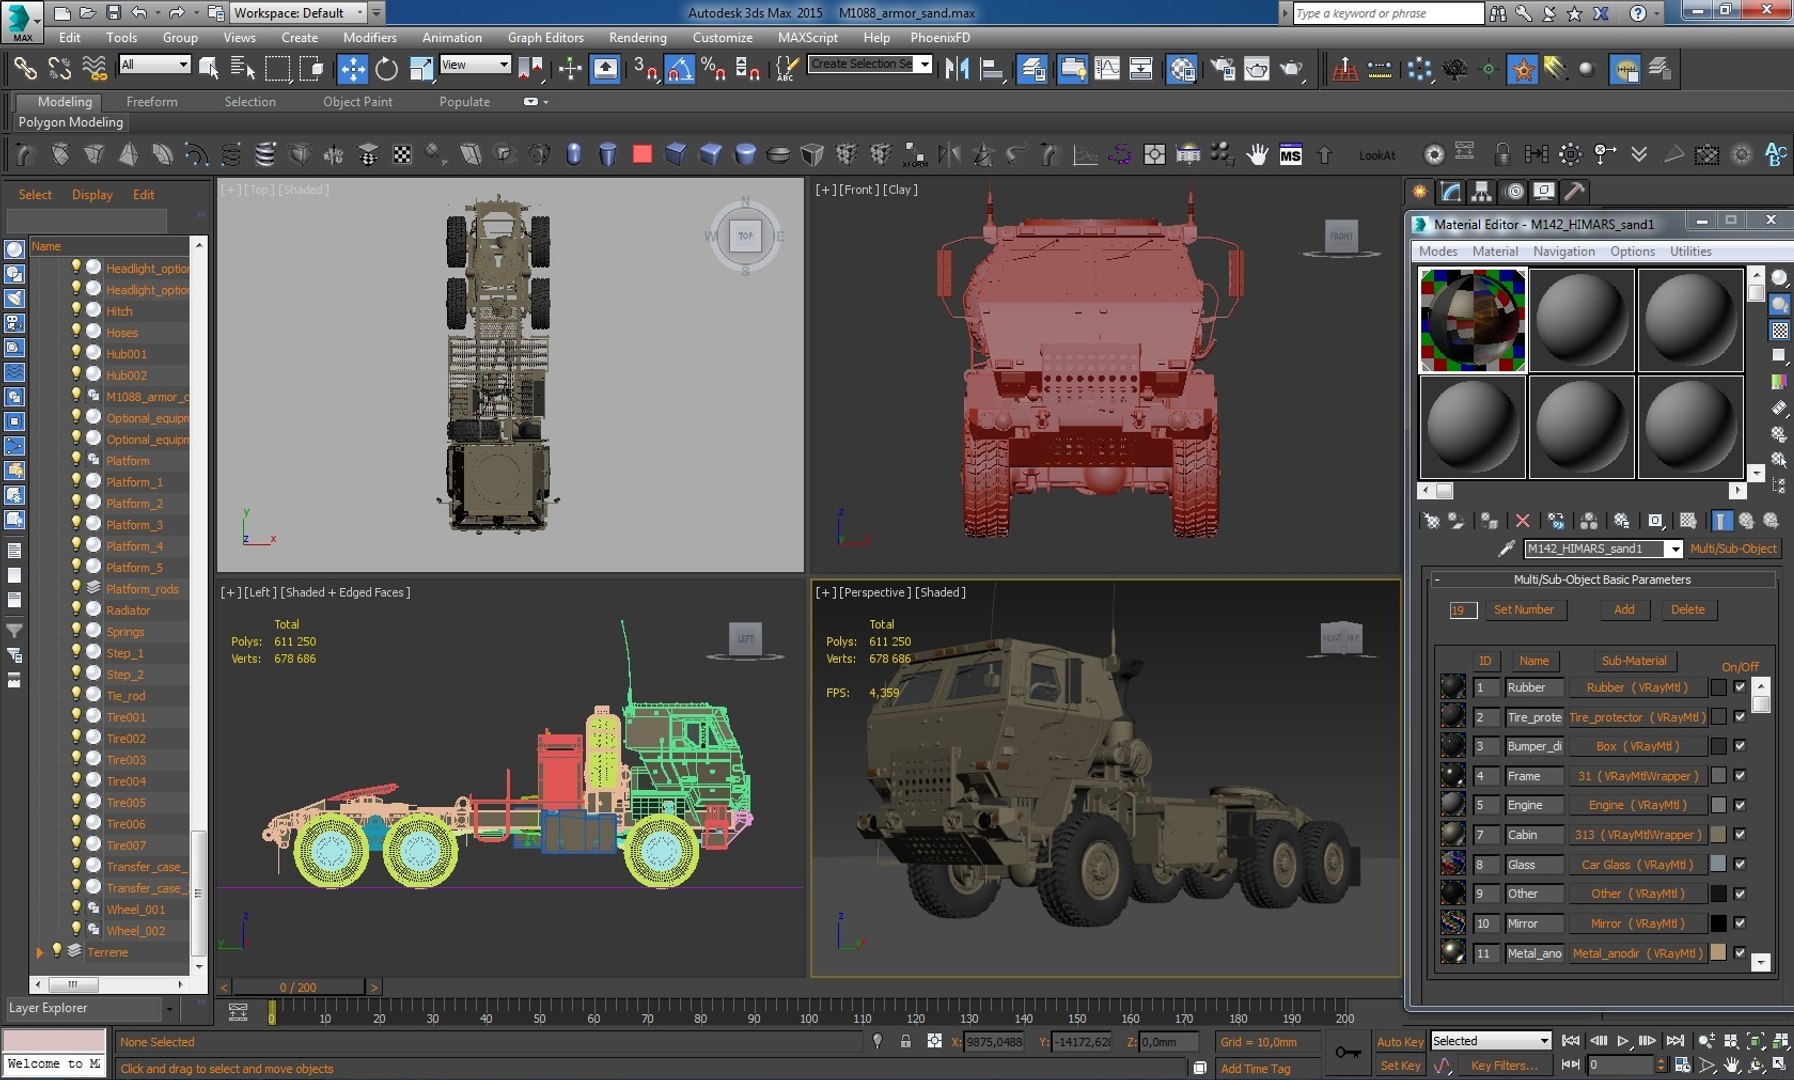Image resolution: width=1794 pixels, height=1080 pixels.
Task: Go to animation start
Action: click(x=1570, y=1041)
